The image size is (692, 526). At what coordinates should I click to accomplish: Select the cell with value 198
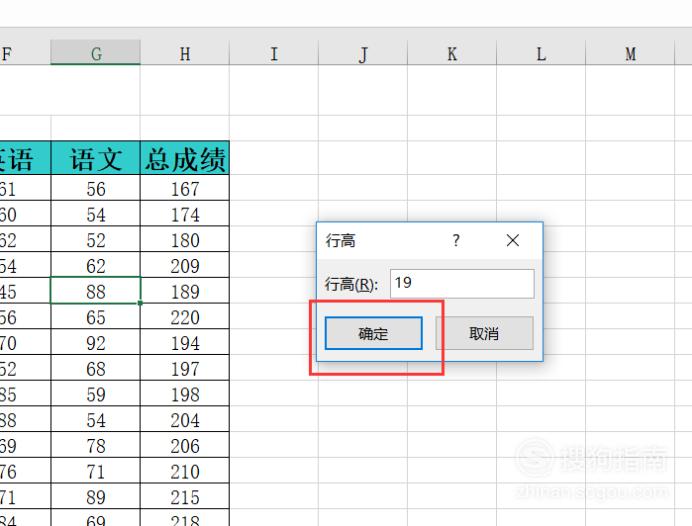click(185, 393)
